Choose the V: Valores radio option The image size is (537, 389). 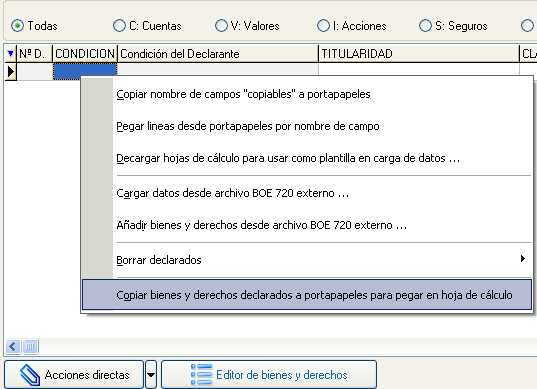[221, 26]
